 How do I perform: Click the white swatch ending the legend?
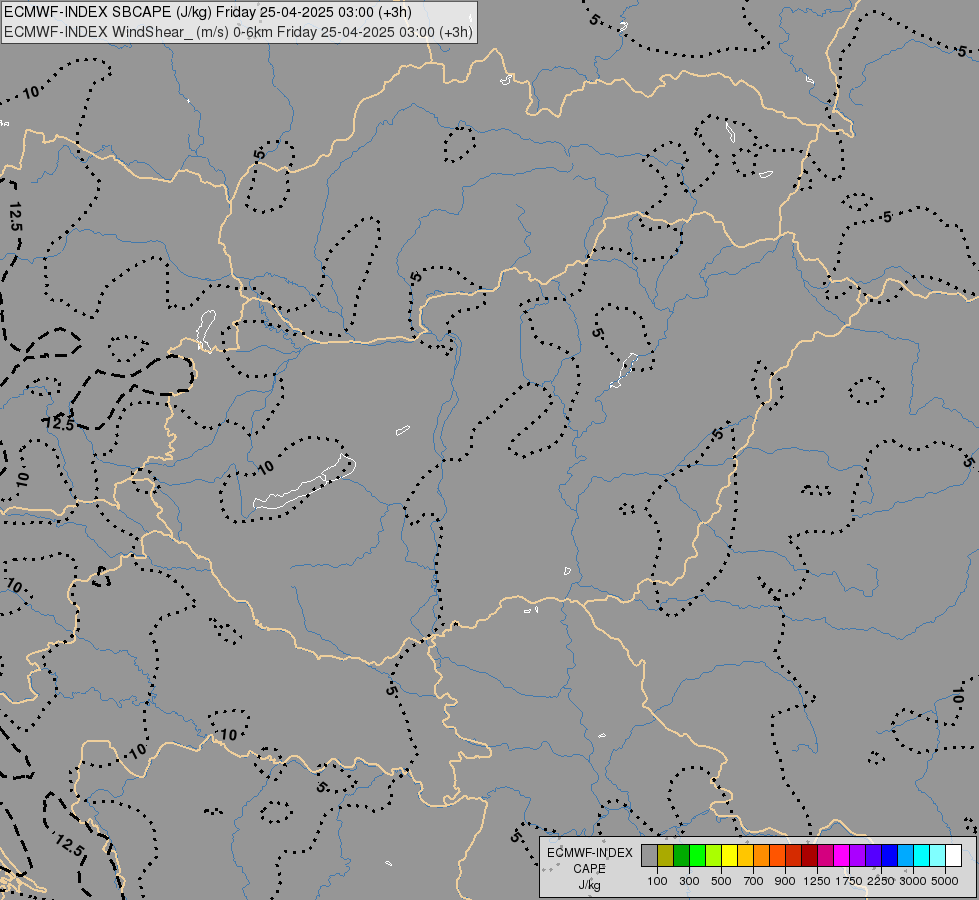click(x=953, y=855)
